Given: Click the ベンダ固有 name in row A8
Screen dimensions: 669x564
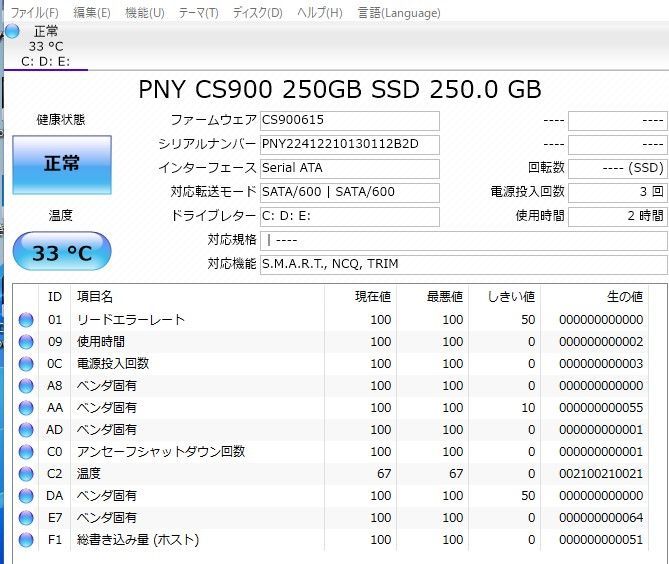Looking at the screenshot, I should click(x=107, y=386).
